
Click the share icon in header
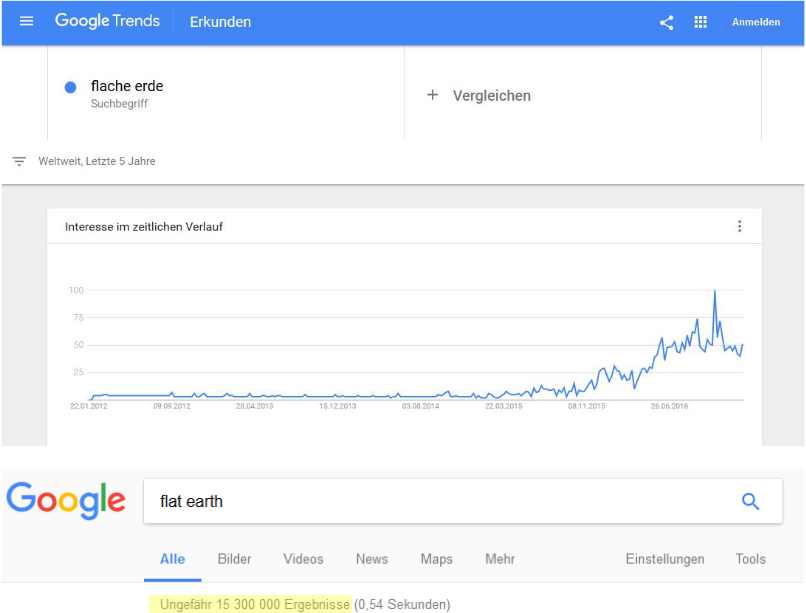point(666,22)
